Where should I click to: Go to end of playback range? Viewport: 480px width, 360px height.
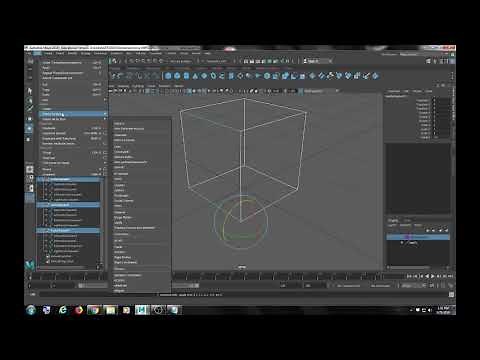coord(450,276)
